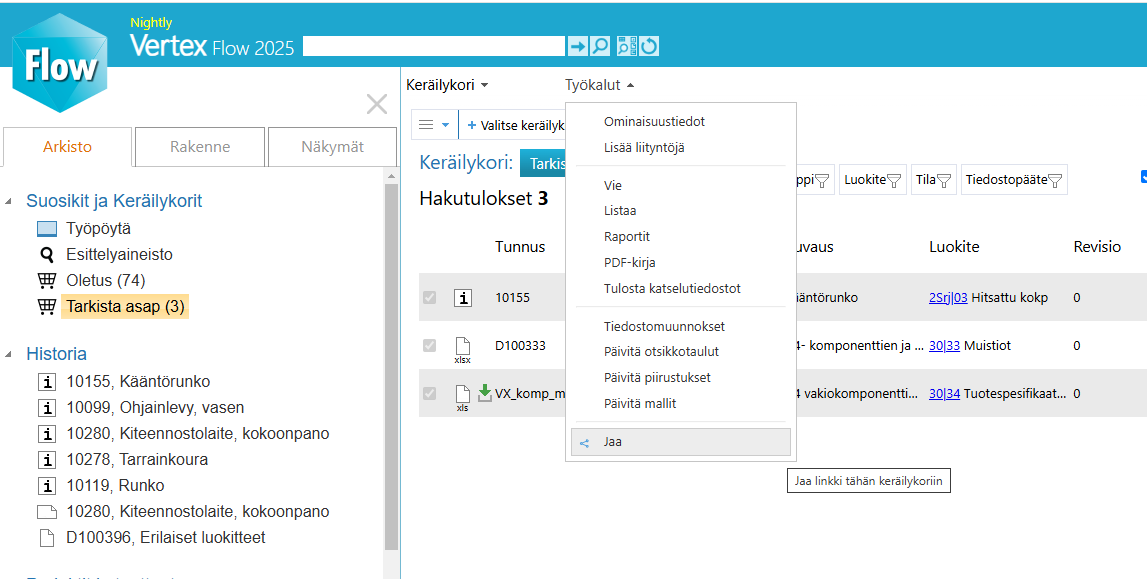Click the filter funnel on Luokite
1147x579 pixels.
click(895, 181)
